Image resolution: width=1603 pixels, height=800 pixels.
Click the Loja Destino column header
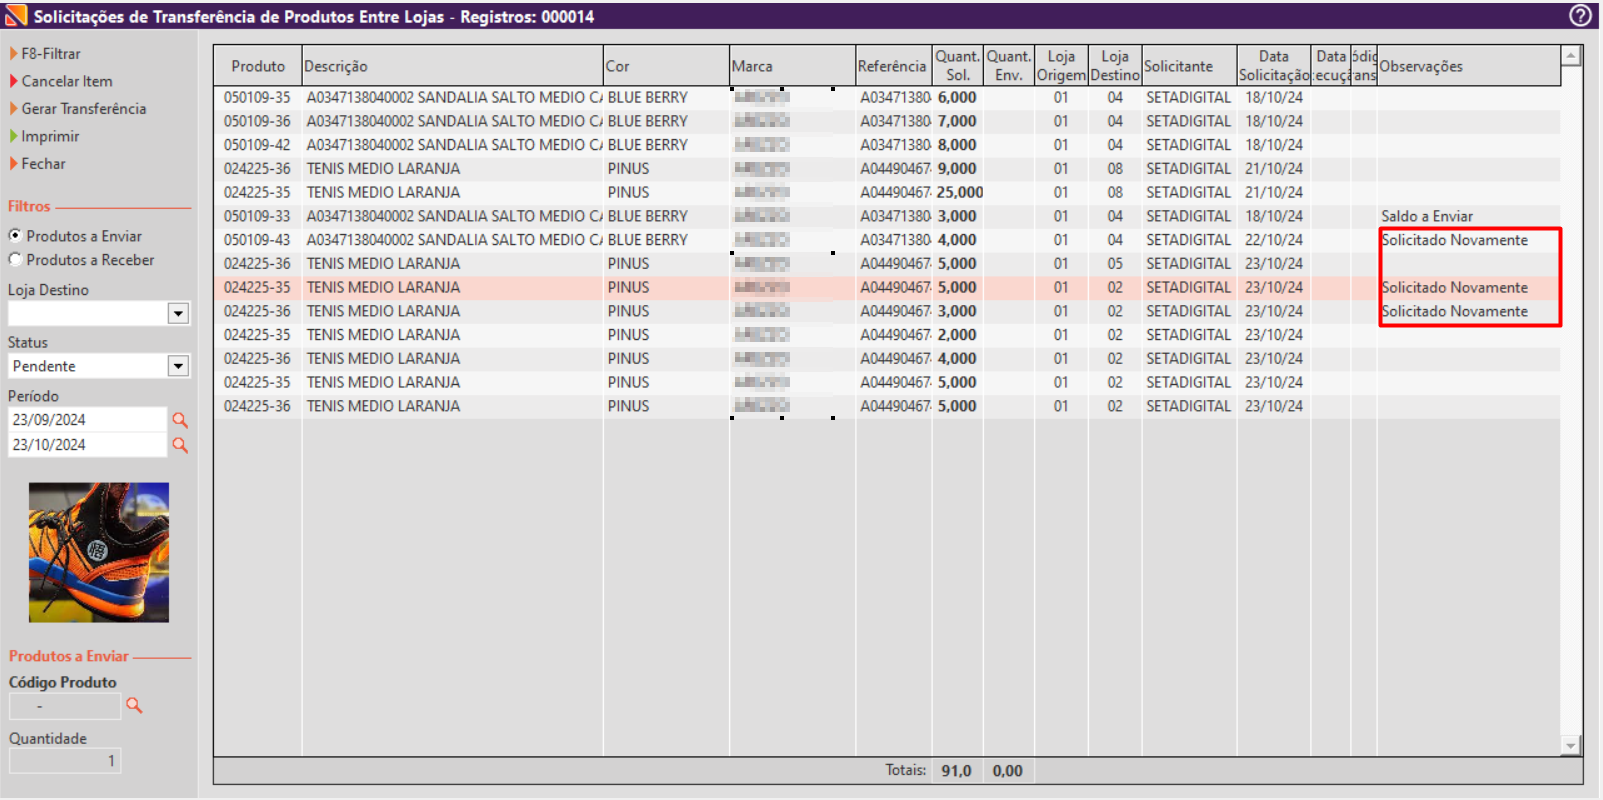pos(1115,66)
